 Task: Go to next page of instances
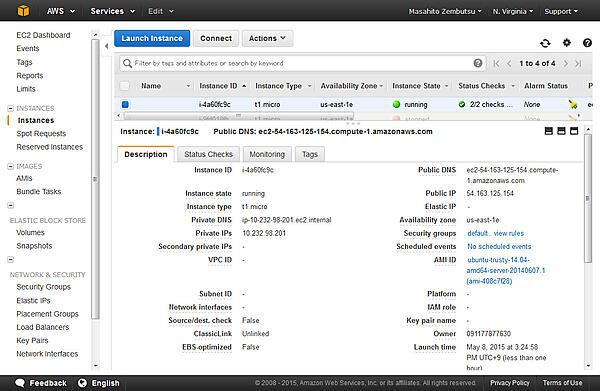tap(566, 64)
